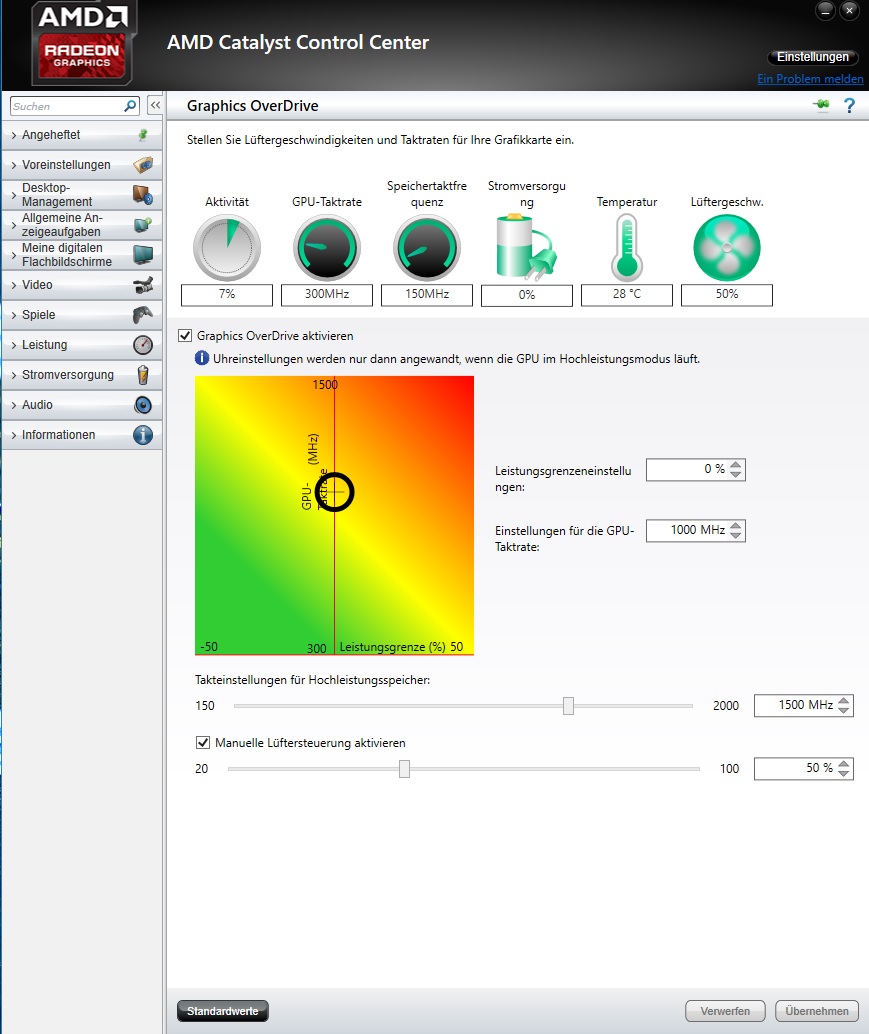
Task: Click the Video camera icon
Action: point(143,285)
